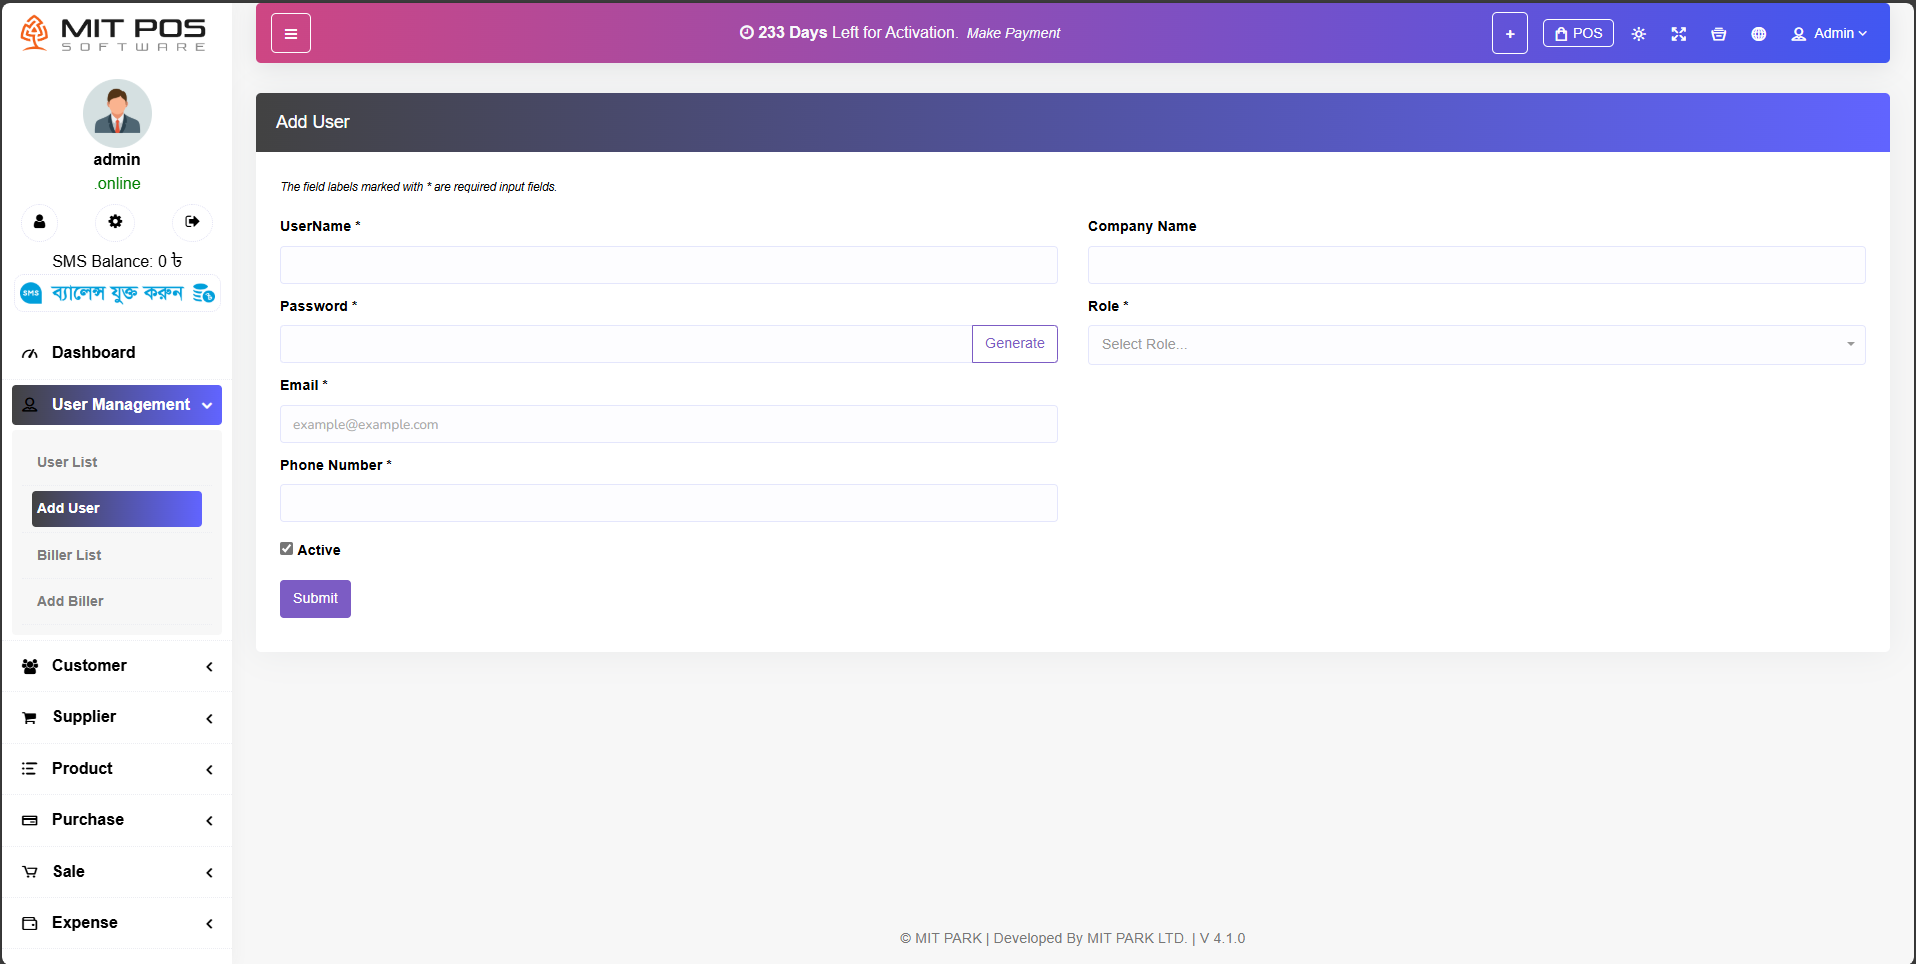Open User List in sidebar
Viewport: 1916px width, 964px height.
coord(67,462)
